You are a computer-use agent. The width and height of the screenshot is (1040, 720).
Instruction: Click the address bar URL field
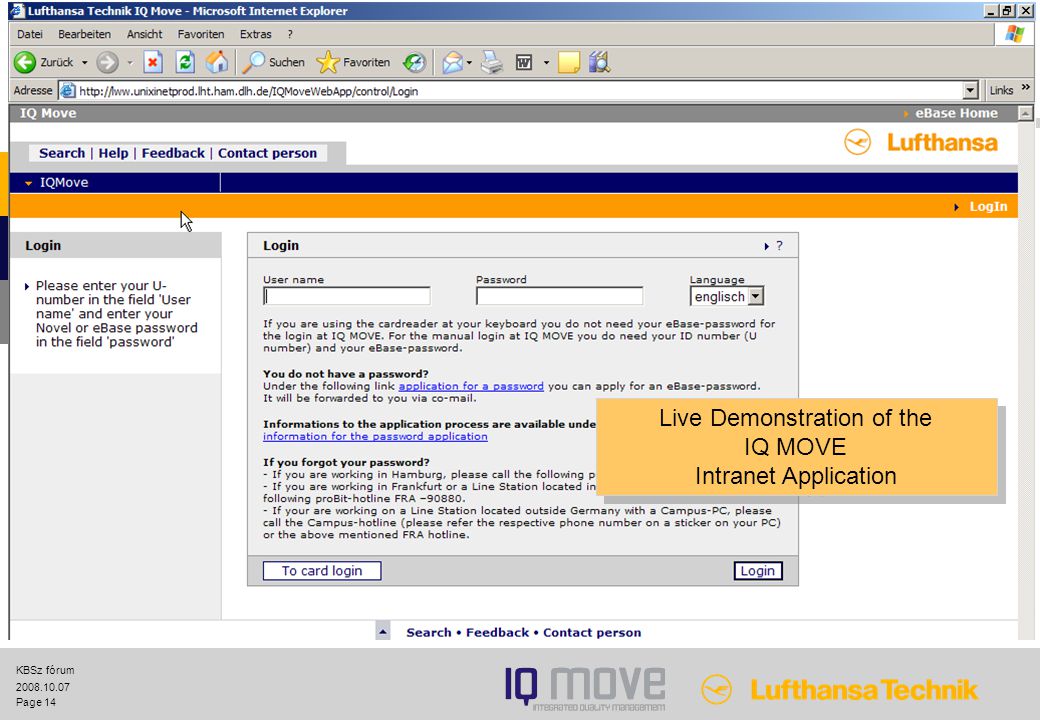click(519, 91)
